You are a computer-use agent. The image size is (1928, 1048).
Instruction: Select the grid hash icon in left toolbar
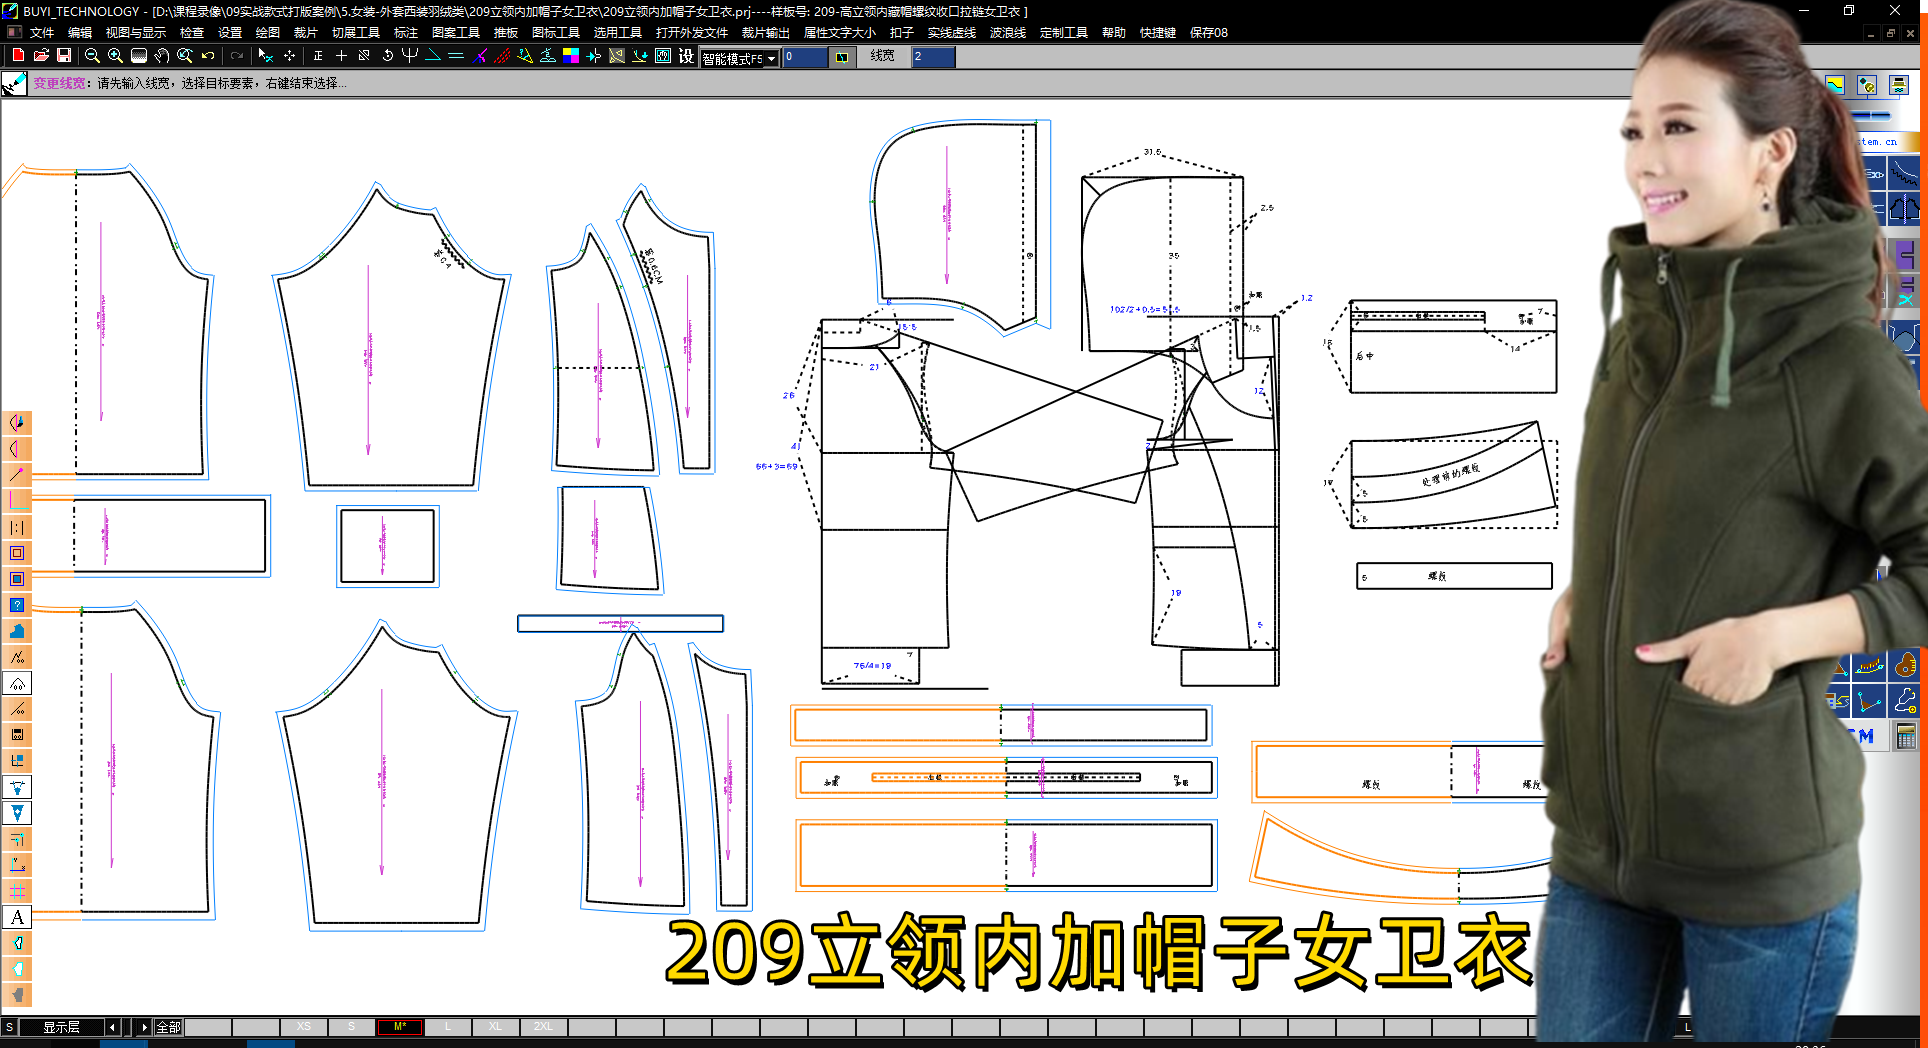18,891
